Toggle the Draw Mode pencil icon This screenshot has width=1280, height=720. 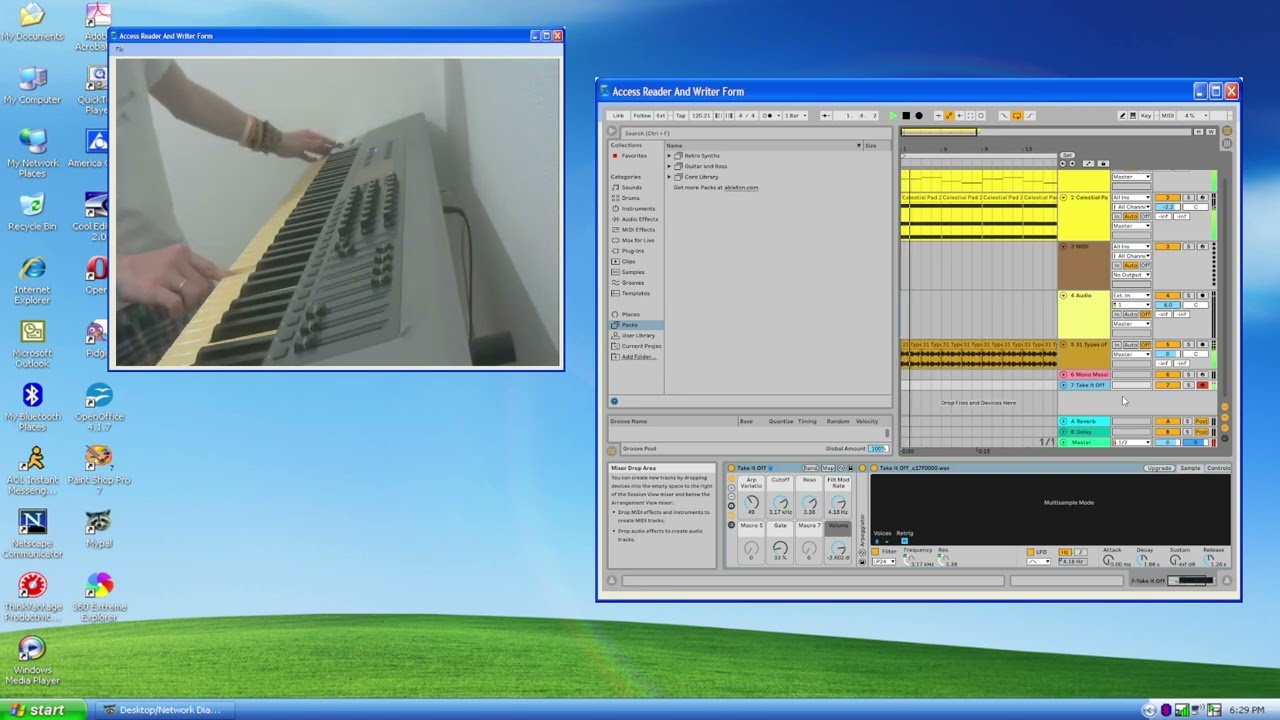[x=1122, y=115]
